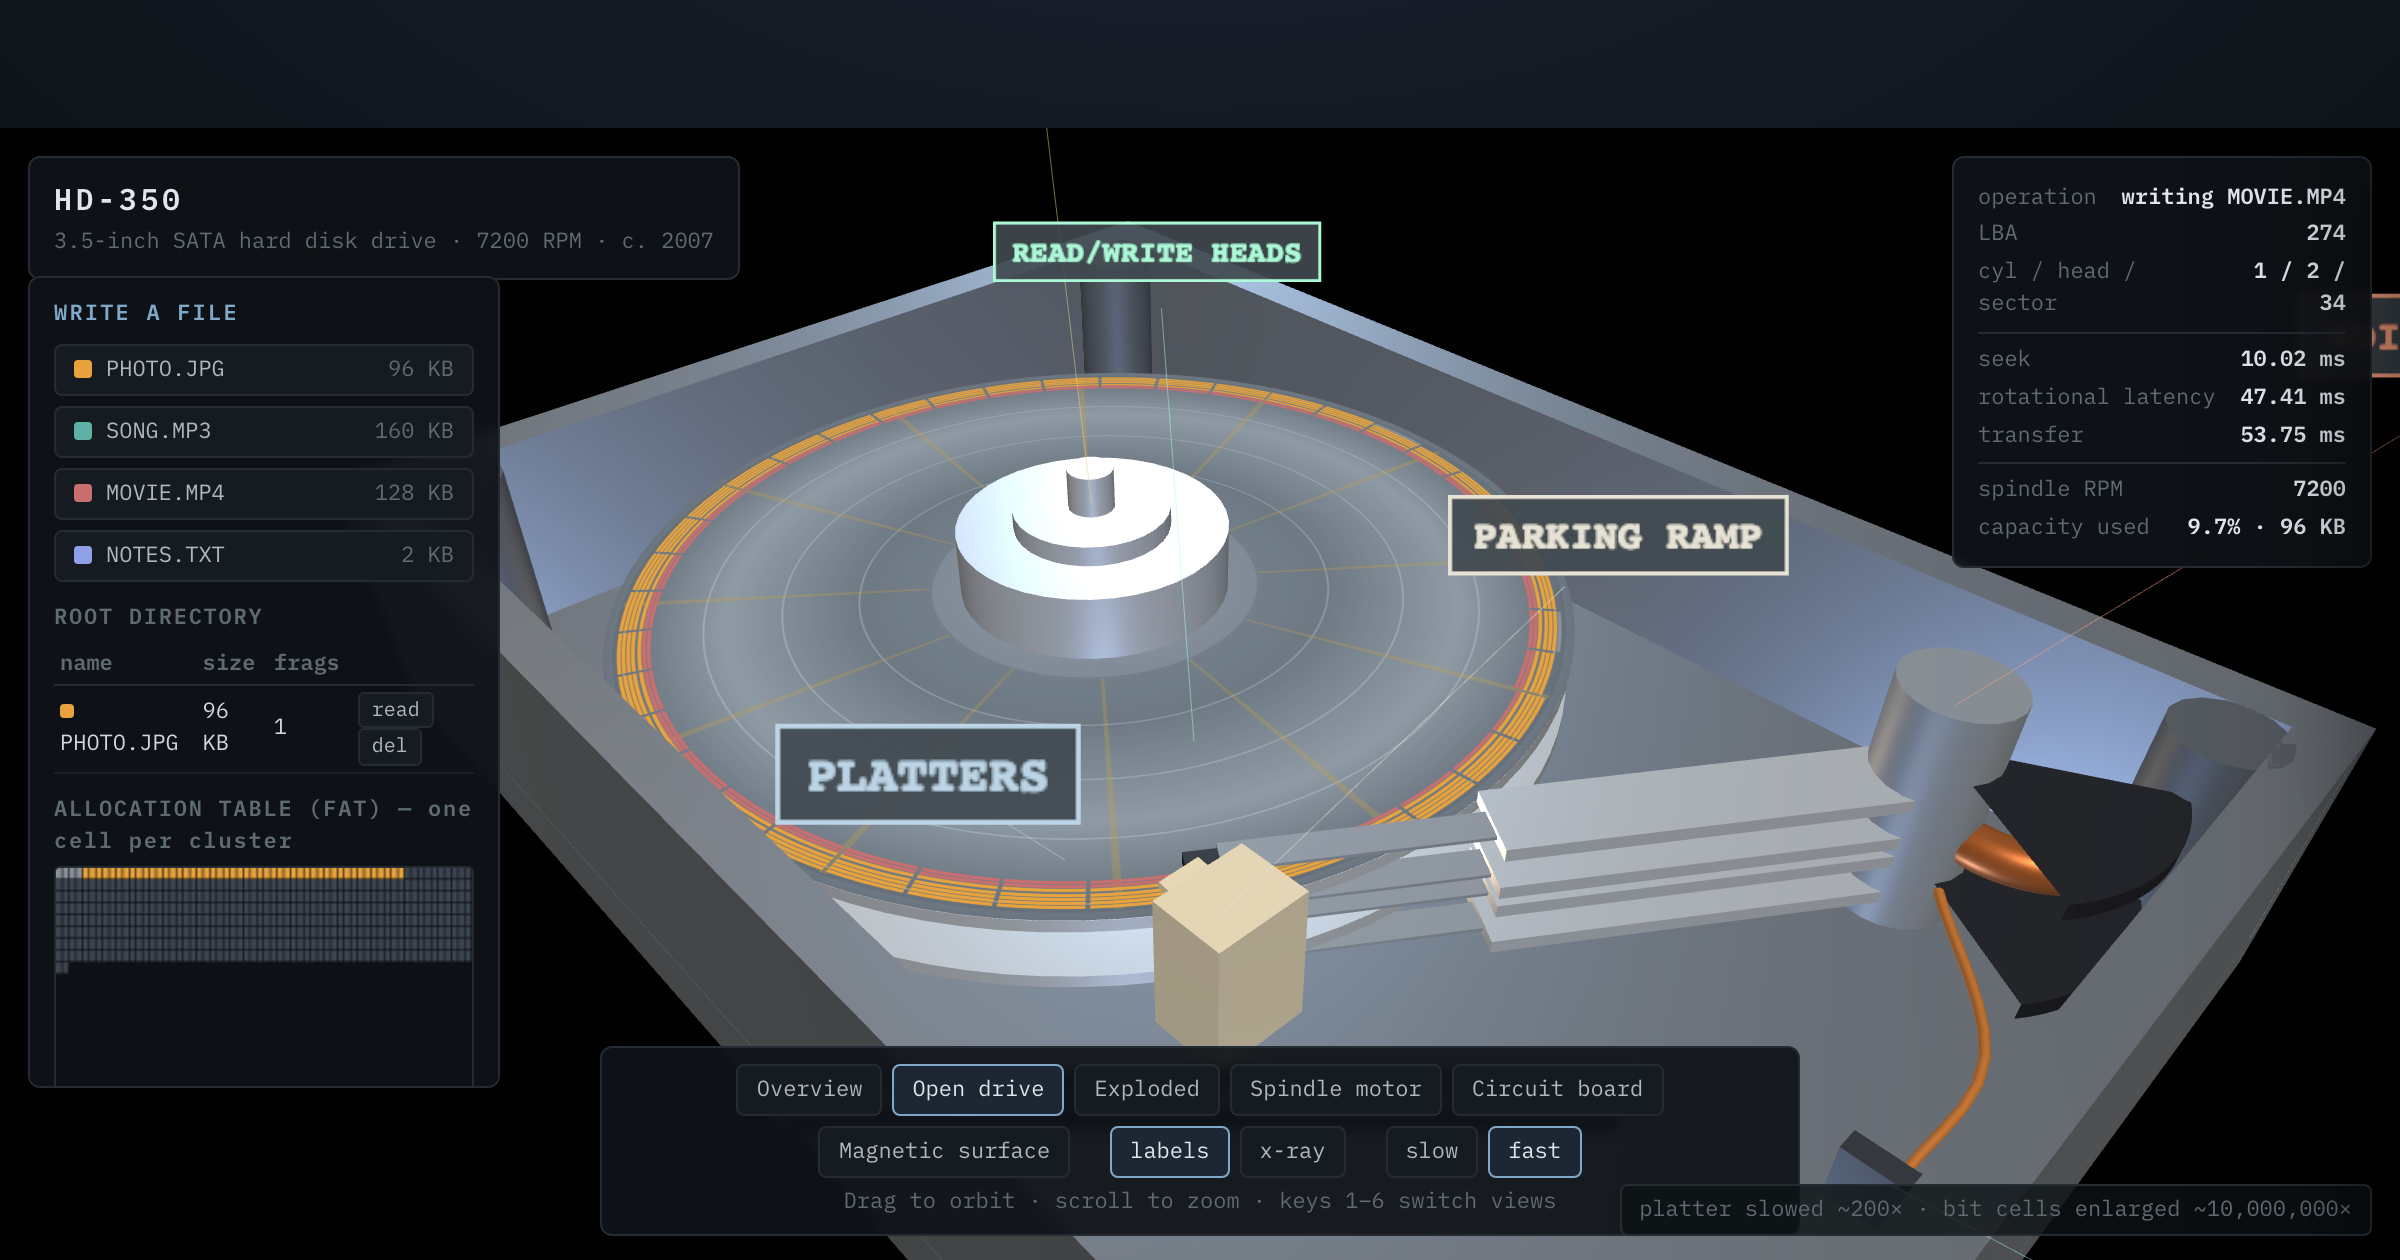Click the beige parking ramp block
Viewport: 2400px width, 1260px height.
pos(1230,945)
